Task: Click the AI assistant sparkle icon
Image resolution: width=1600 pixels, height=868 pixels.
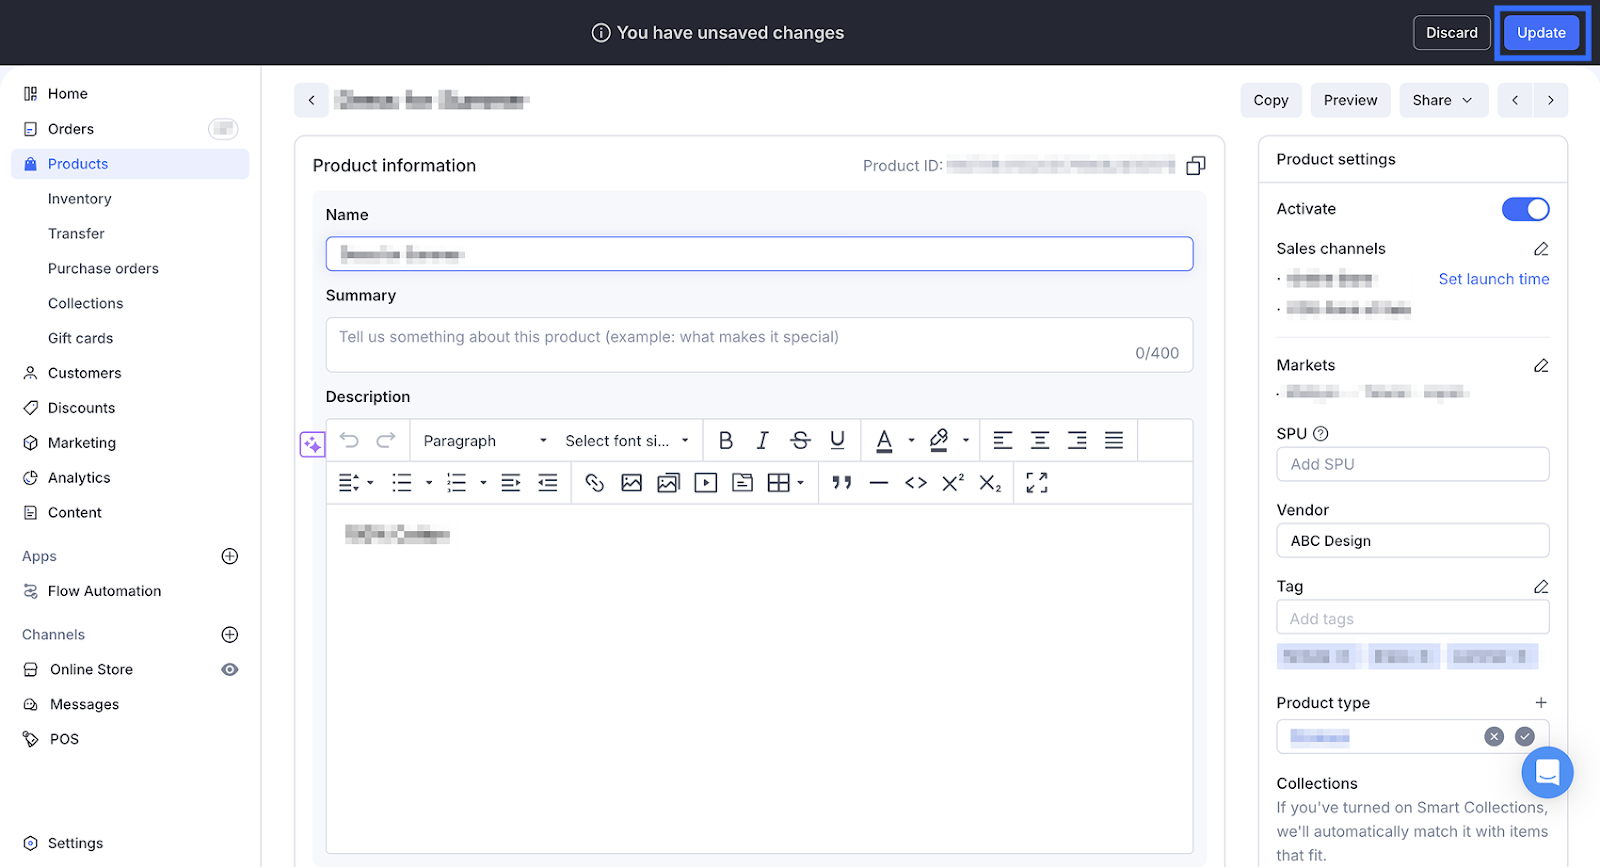Action: point(312,445)
